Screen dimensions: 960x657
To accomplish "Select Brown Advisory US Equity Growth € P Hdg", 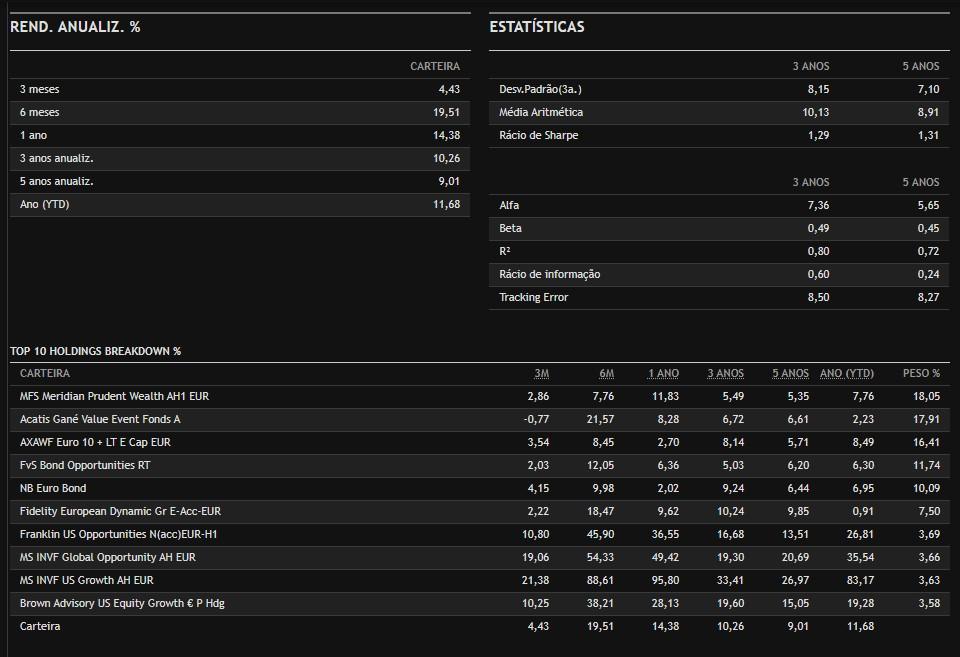I will pos(124,604).
